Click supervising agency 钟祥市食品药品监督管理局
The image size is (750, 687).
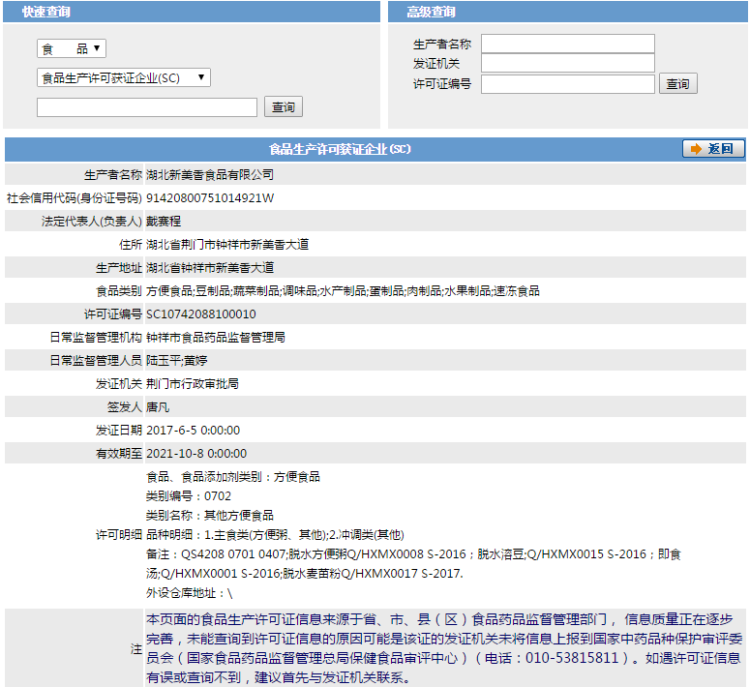point(216,337)
